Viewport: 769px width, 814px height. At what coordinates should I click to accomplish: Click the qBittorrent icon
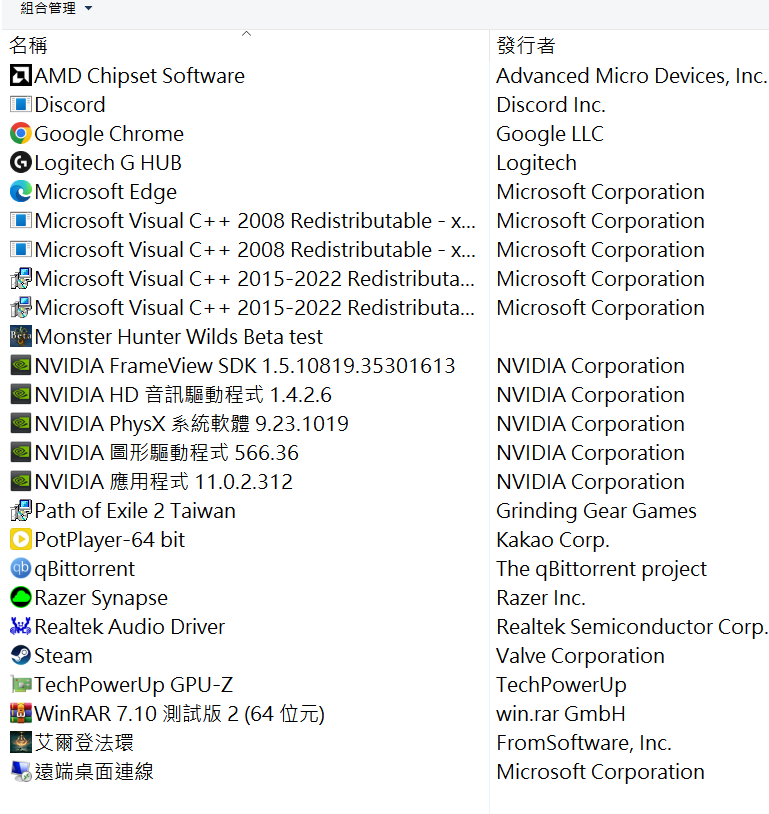tap(21, 569)
